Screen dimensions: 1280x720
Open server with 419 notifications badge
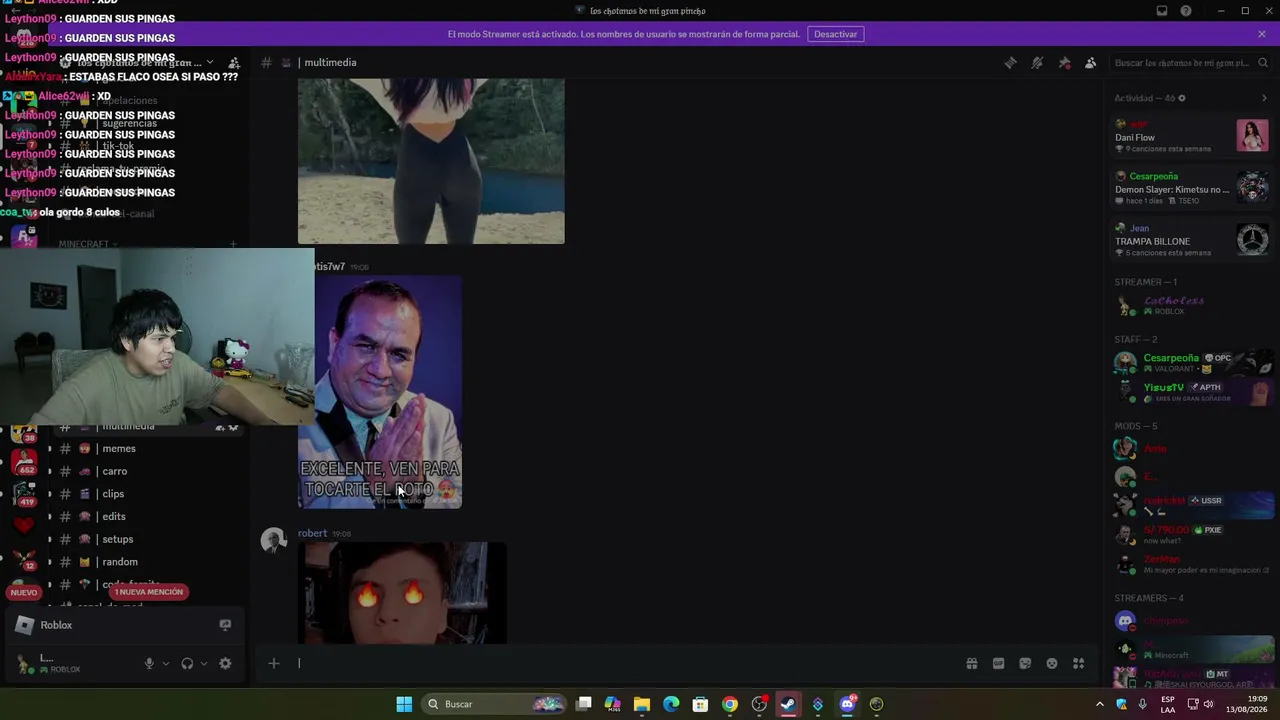coord(24,493)
